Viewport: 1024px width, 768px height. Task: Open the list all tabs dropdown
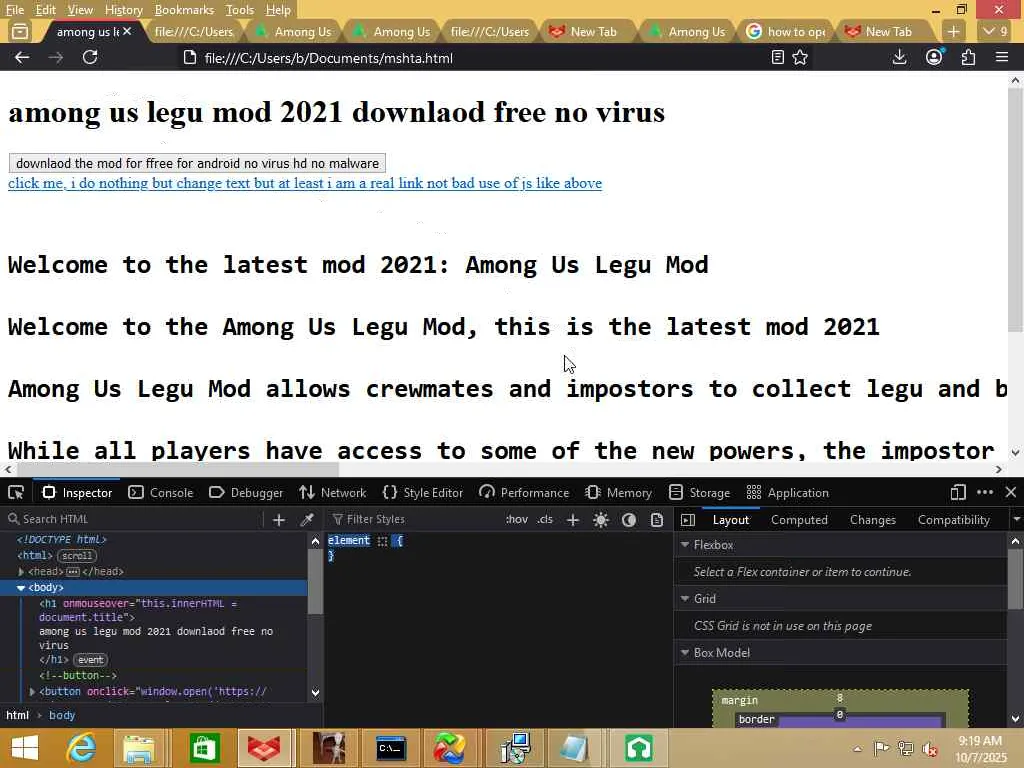pos(995,31)
